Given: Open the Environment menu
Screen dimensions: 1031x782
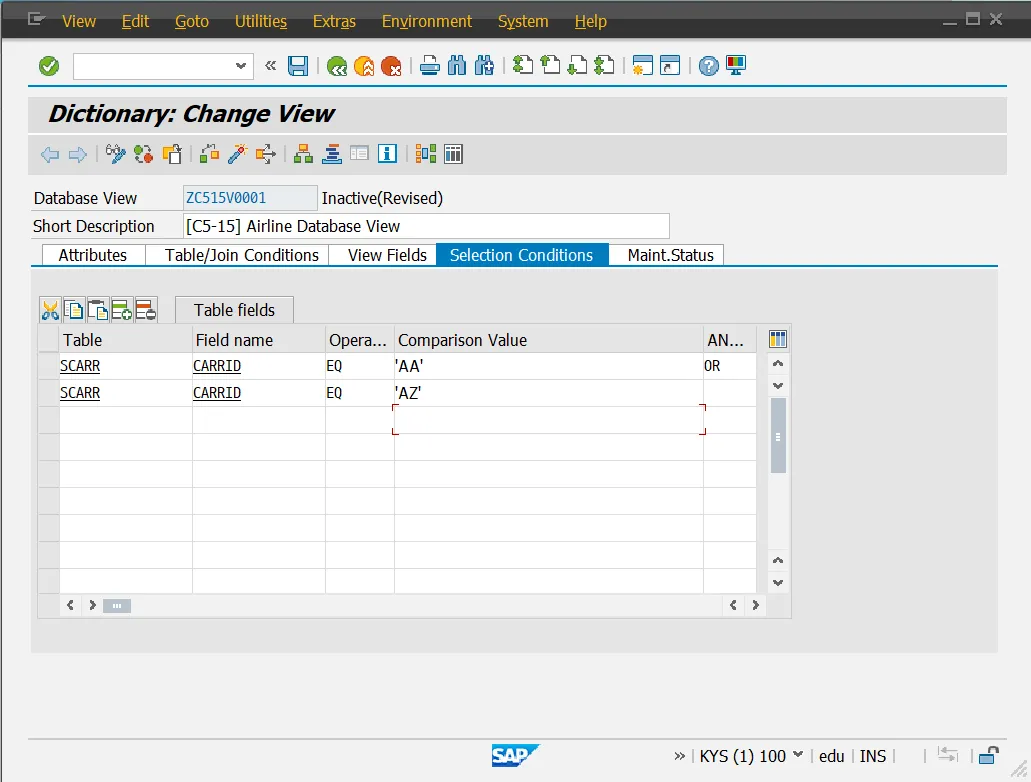Looking at the screenshot, I should 427,21.
